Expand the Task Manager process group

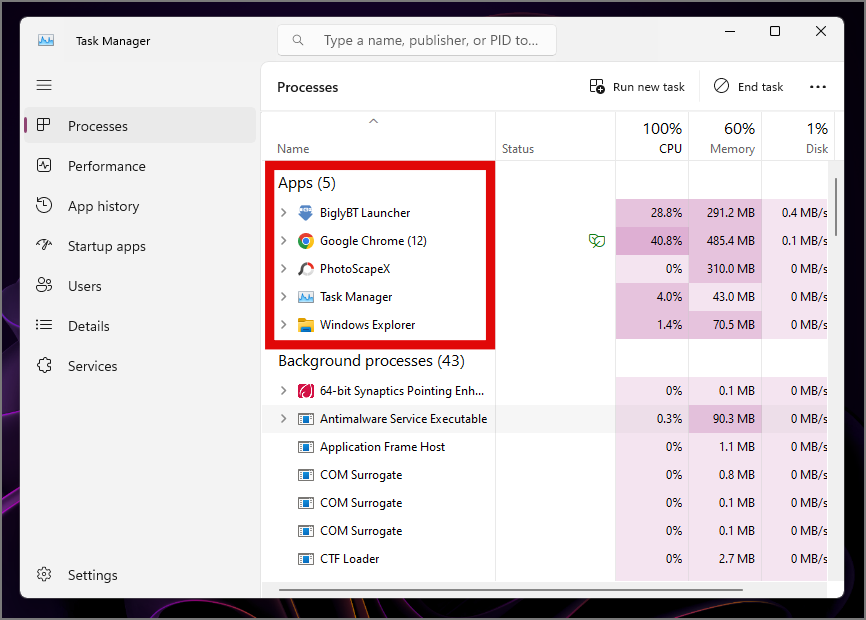[x=283, y=297]
